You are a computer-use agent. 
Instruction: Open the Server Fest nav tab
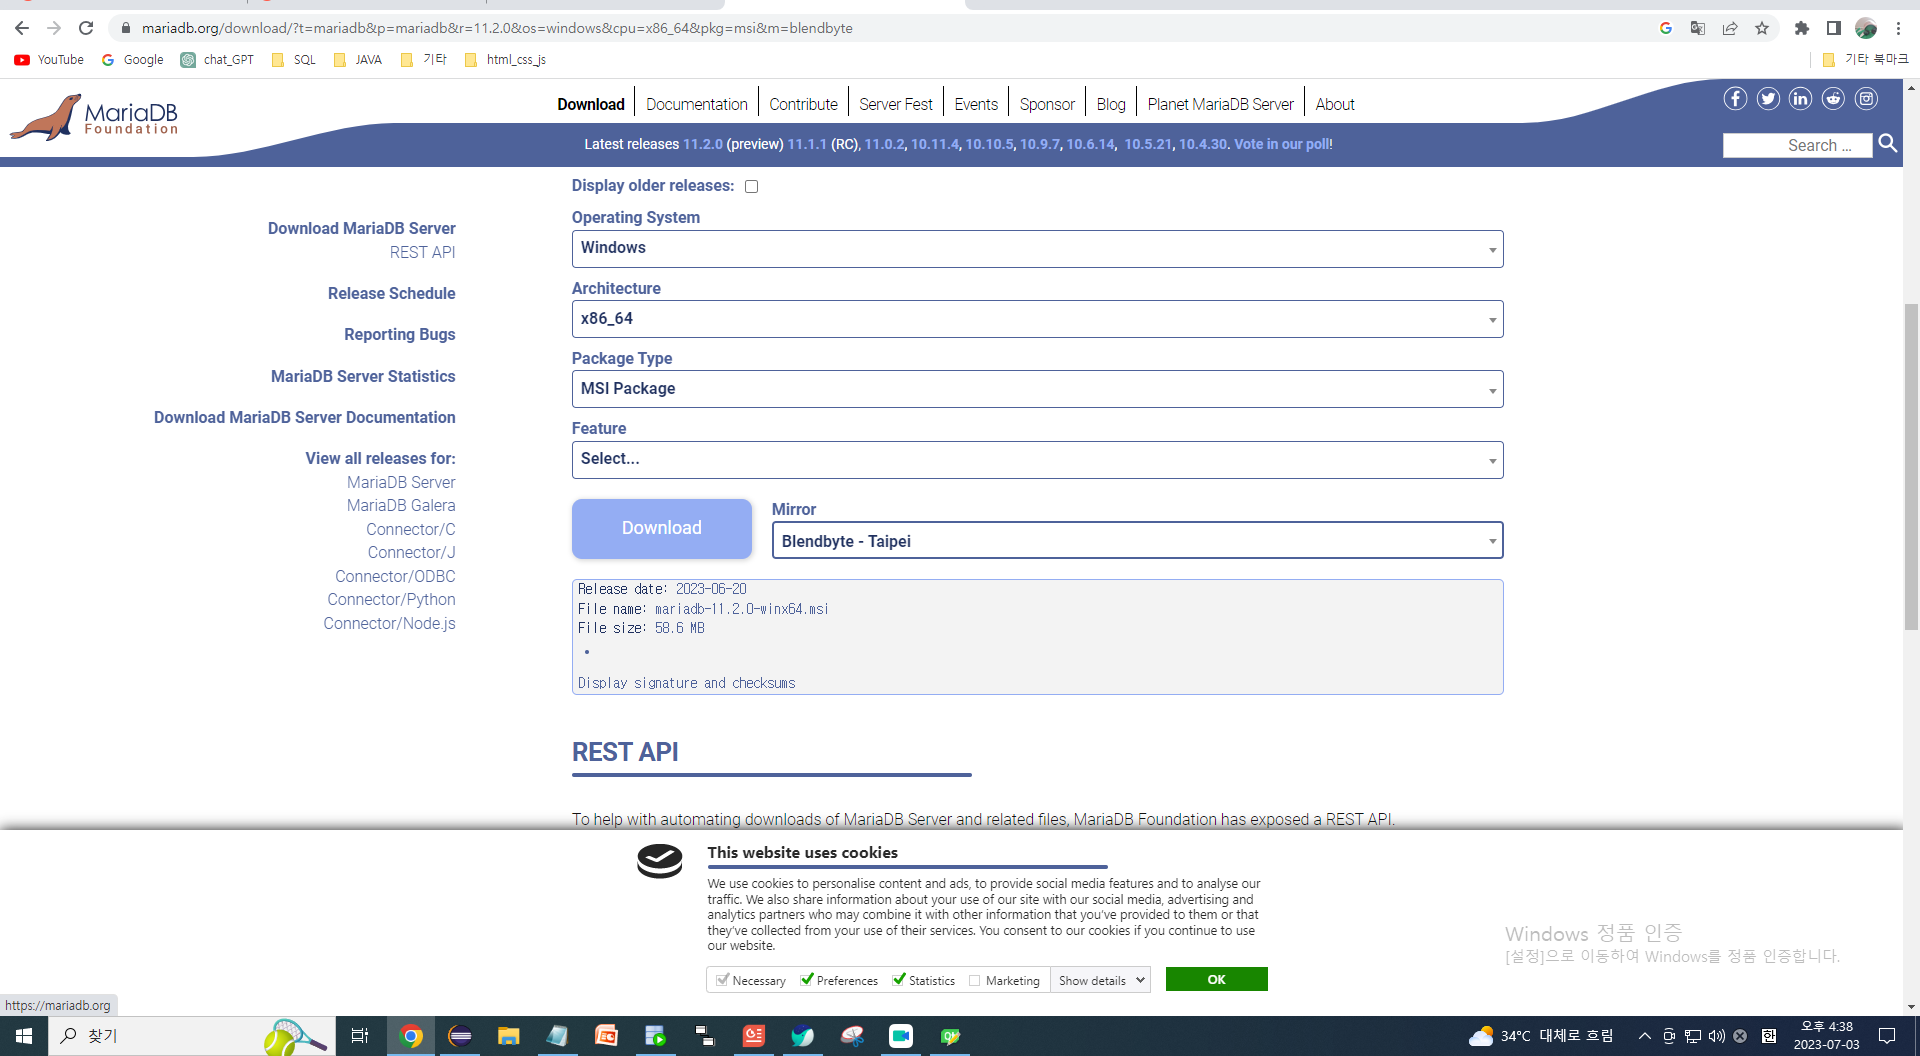click(896, 104)
